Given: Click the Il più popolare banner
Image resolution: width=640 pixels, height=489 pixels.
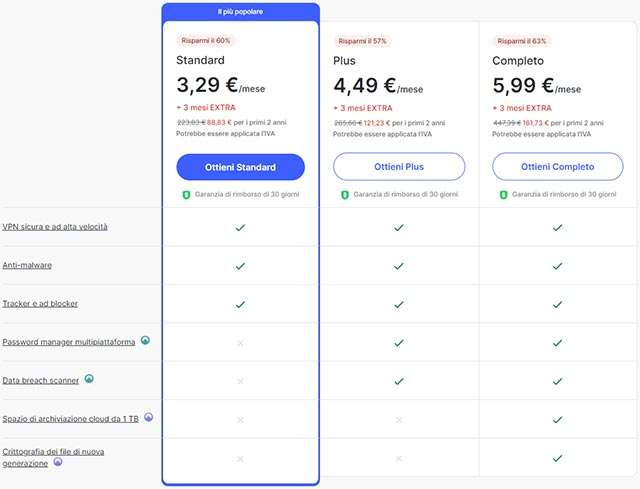Looking at the screenshot, I should pos(240,11).
